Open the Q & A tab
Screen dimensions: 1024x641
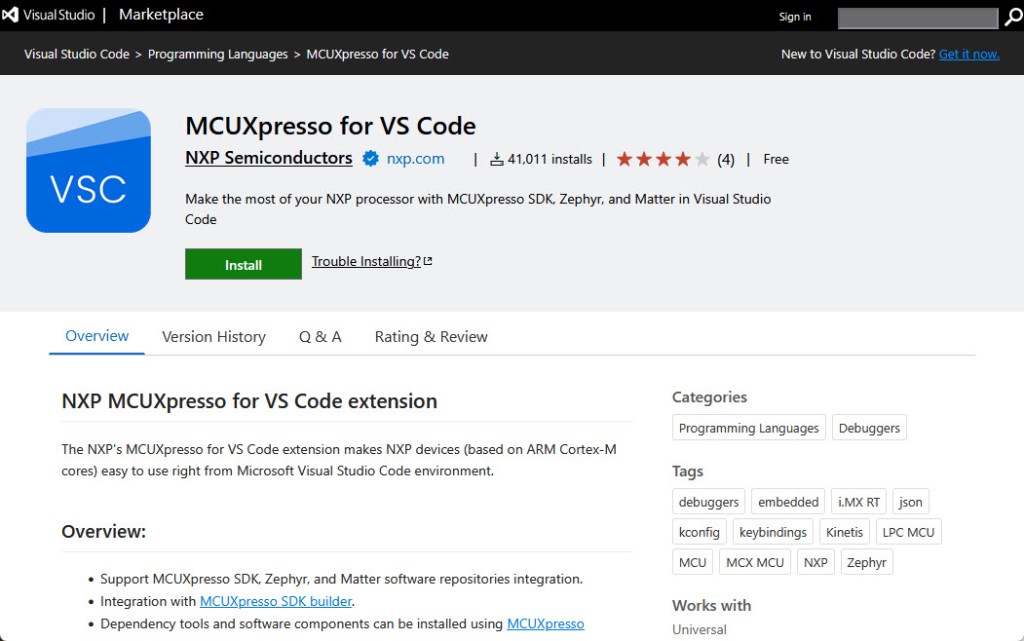320,337
